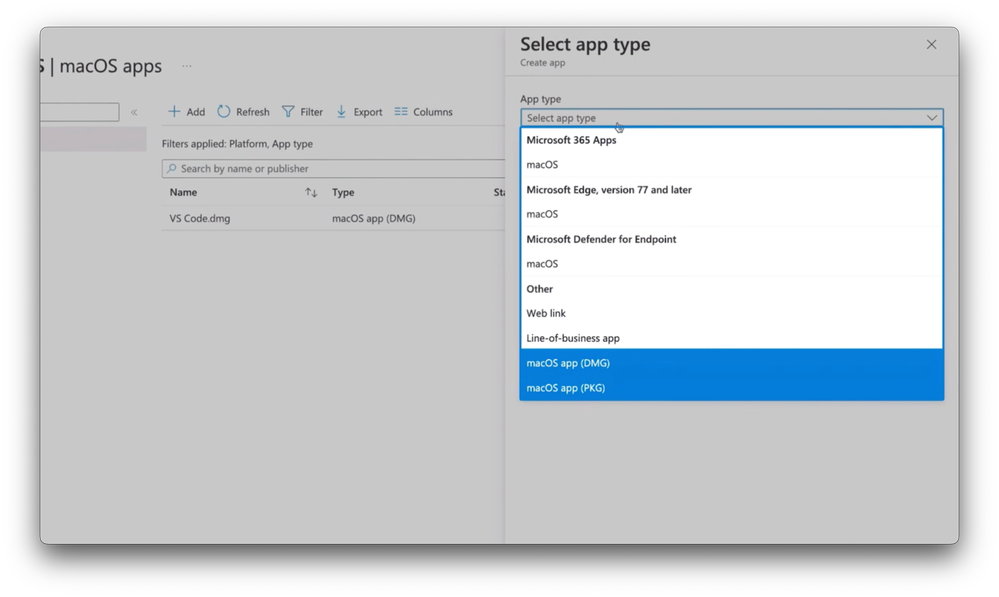
Task: Choose macOS under Microsoft 365 Apps
Action: 543,164
